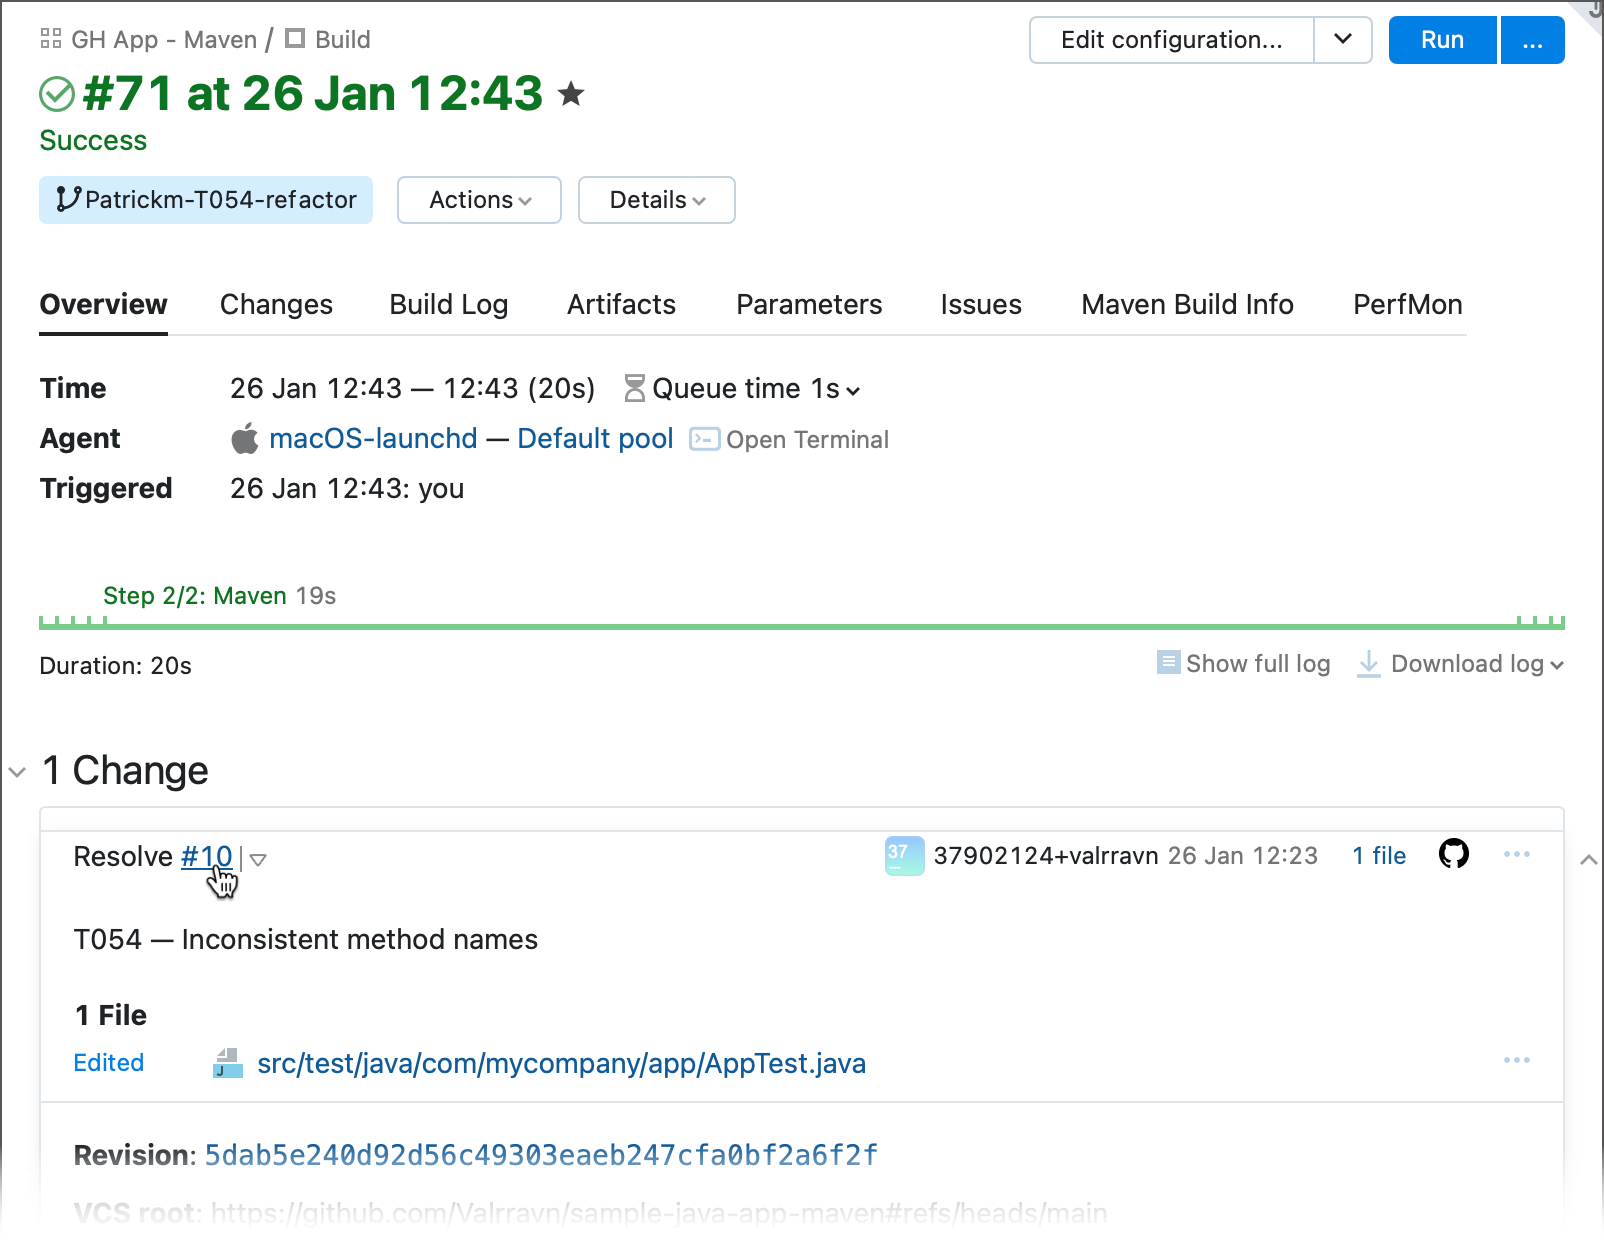Click the Apple agent icon near macOS-launchd
This screenshot has height=1244, width=1604.
pyautogui.click(x=244, y=438)
